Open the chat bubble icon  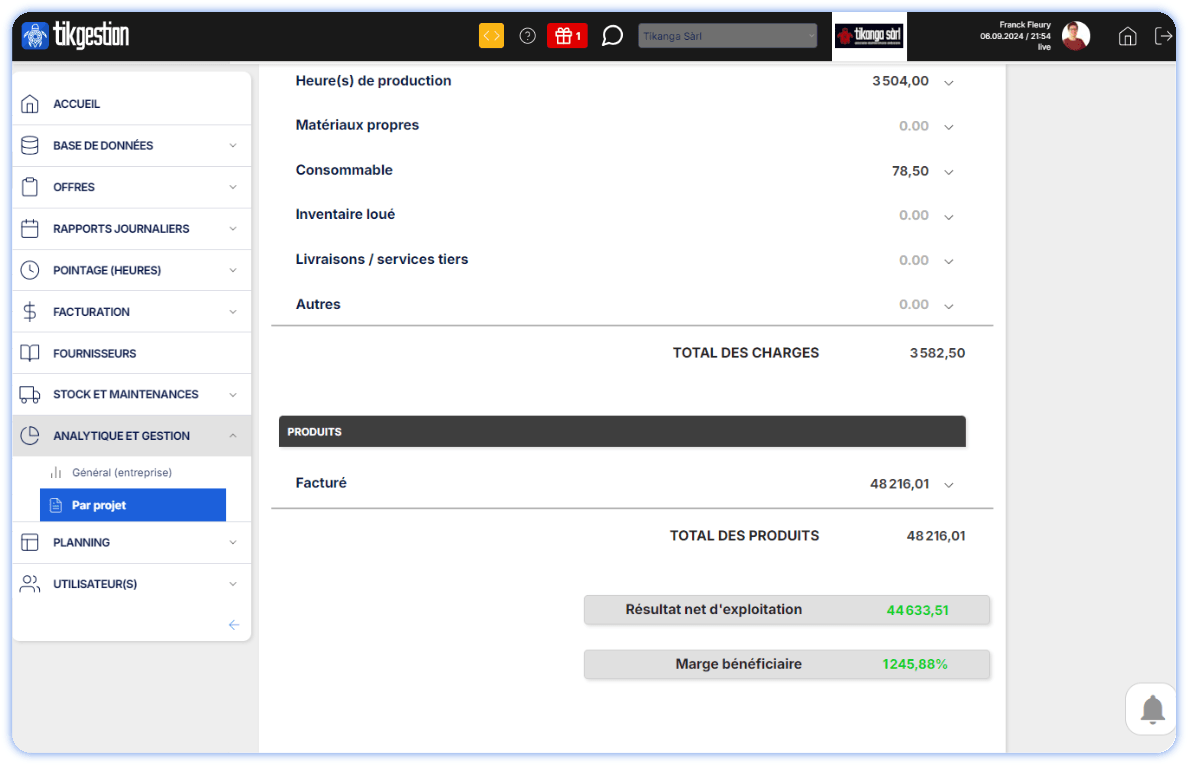[612, 36]
